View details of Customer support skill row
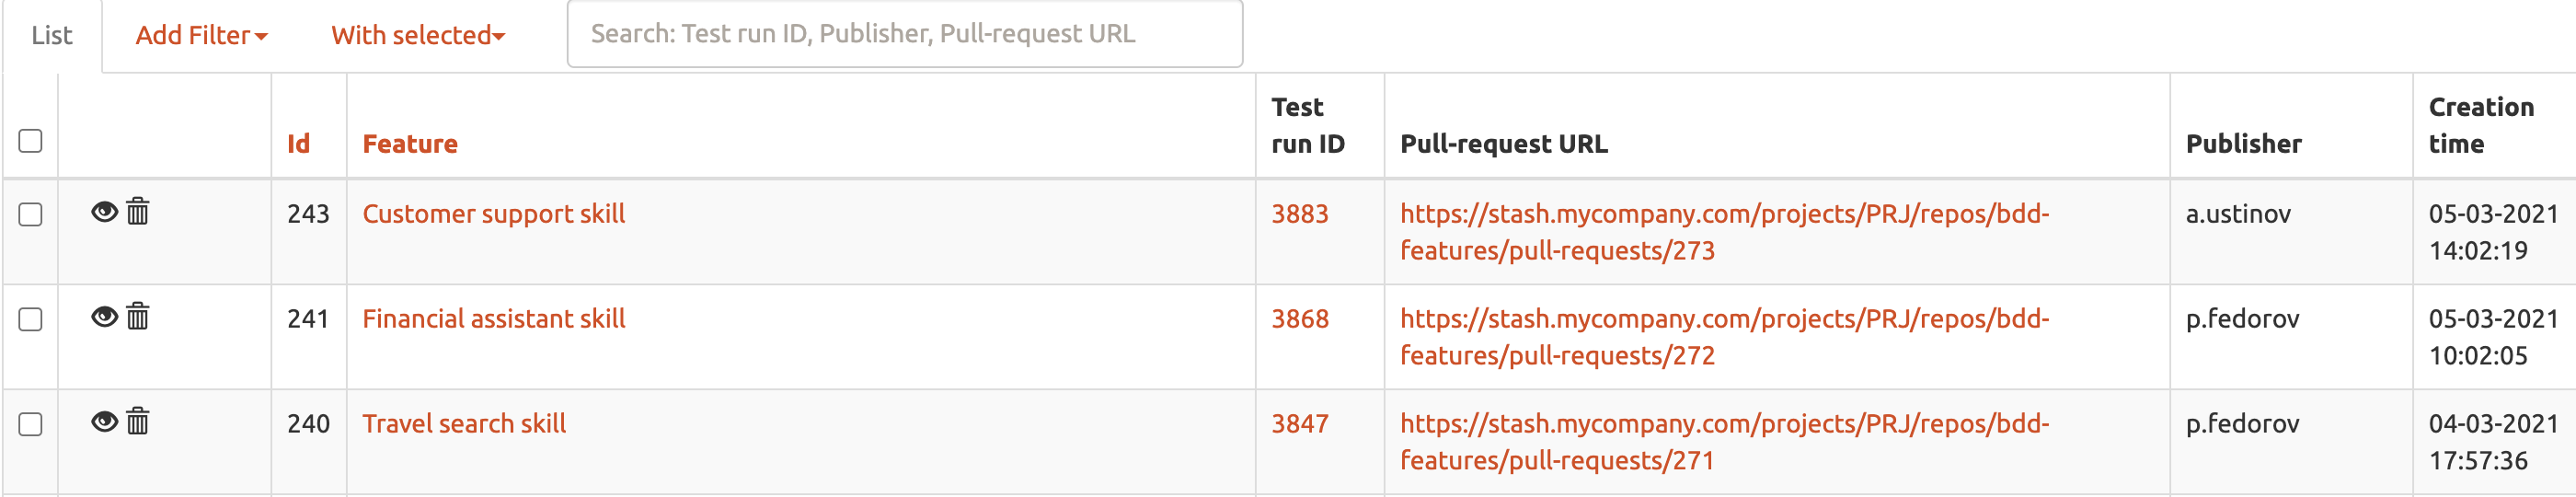This screenshot has height=497, width=2576. pos(104,212)
